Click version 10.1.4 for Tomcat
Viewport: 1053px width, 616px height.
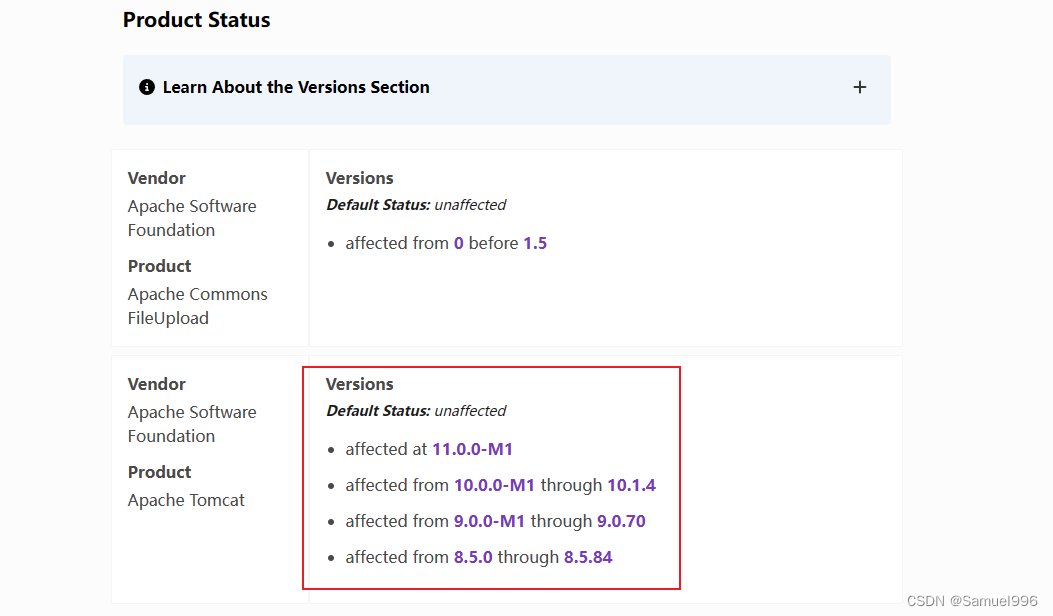pyautogui.click(x=632, y=486)
